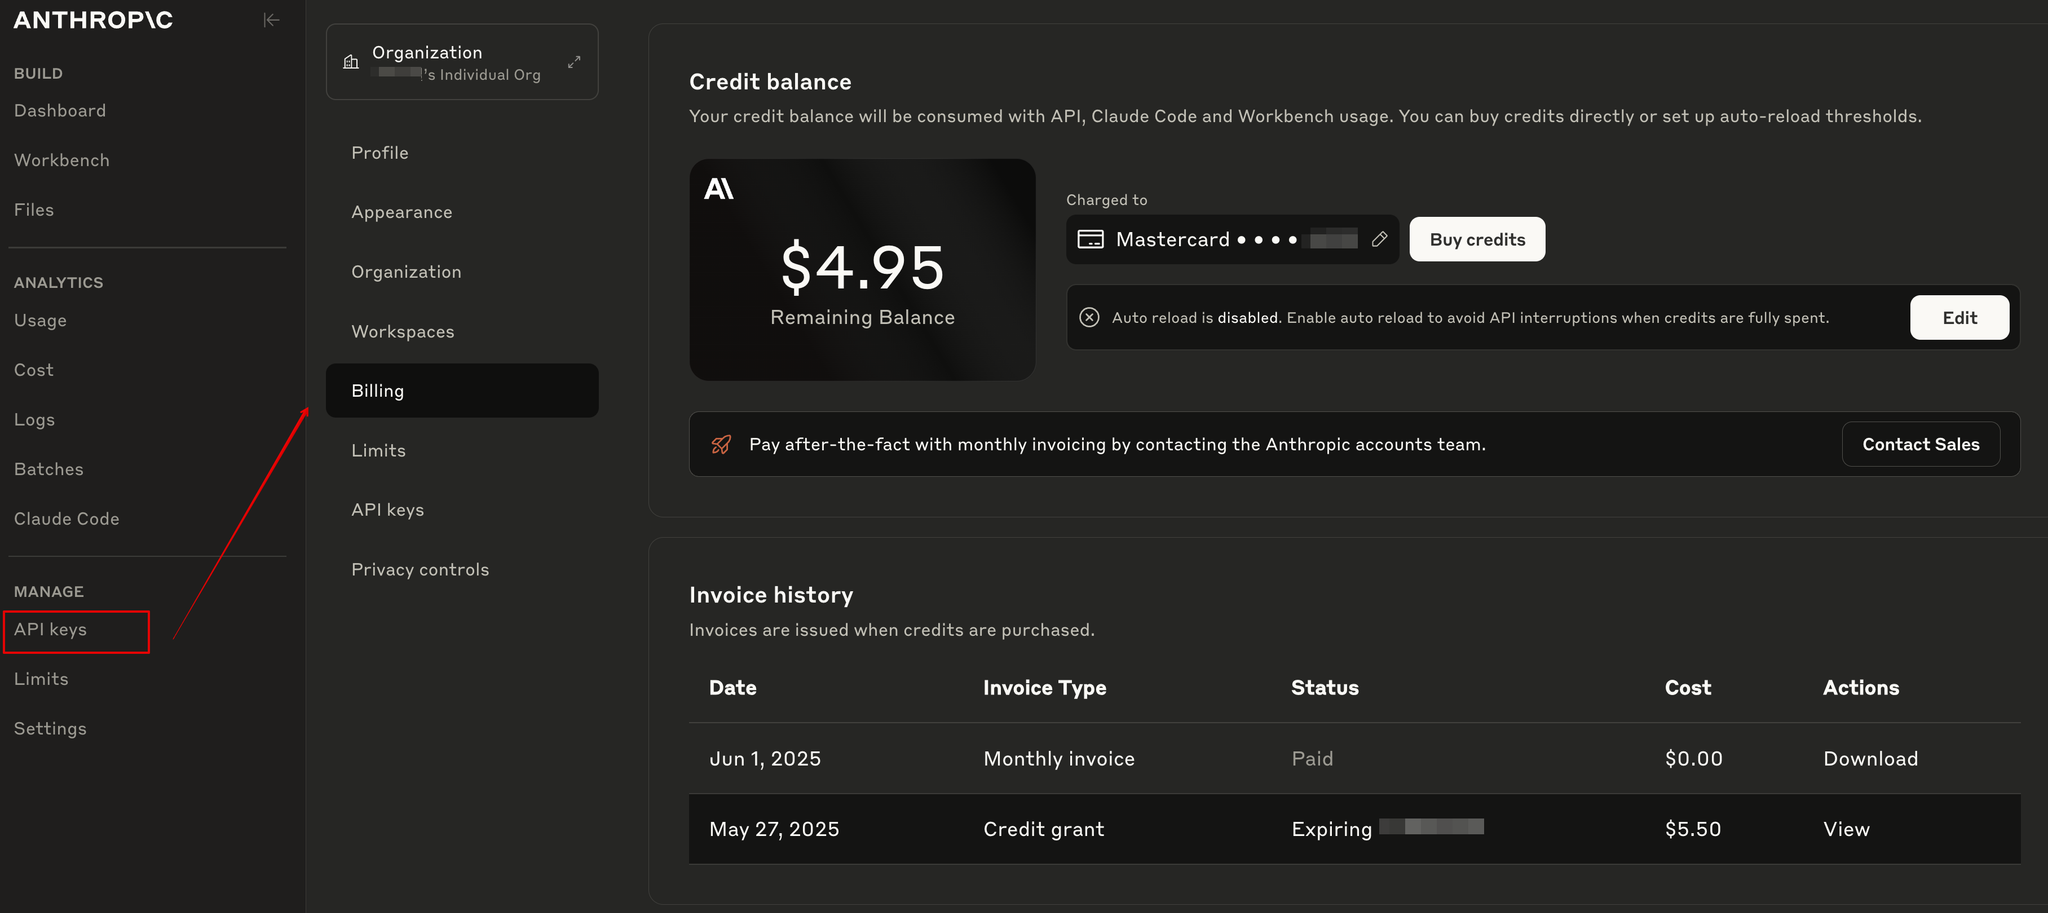Click the Anthropic logo
The height and width of the screenshot is (913, 2048).
click(x=93, y=20)
